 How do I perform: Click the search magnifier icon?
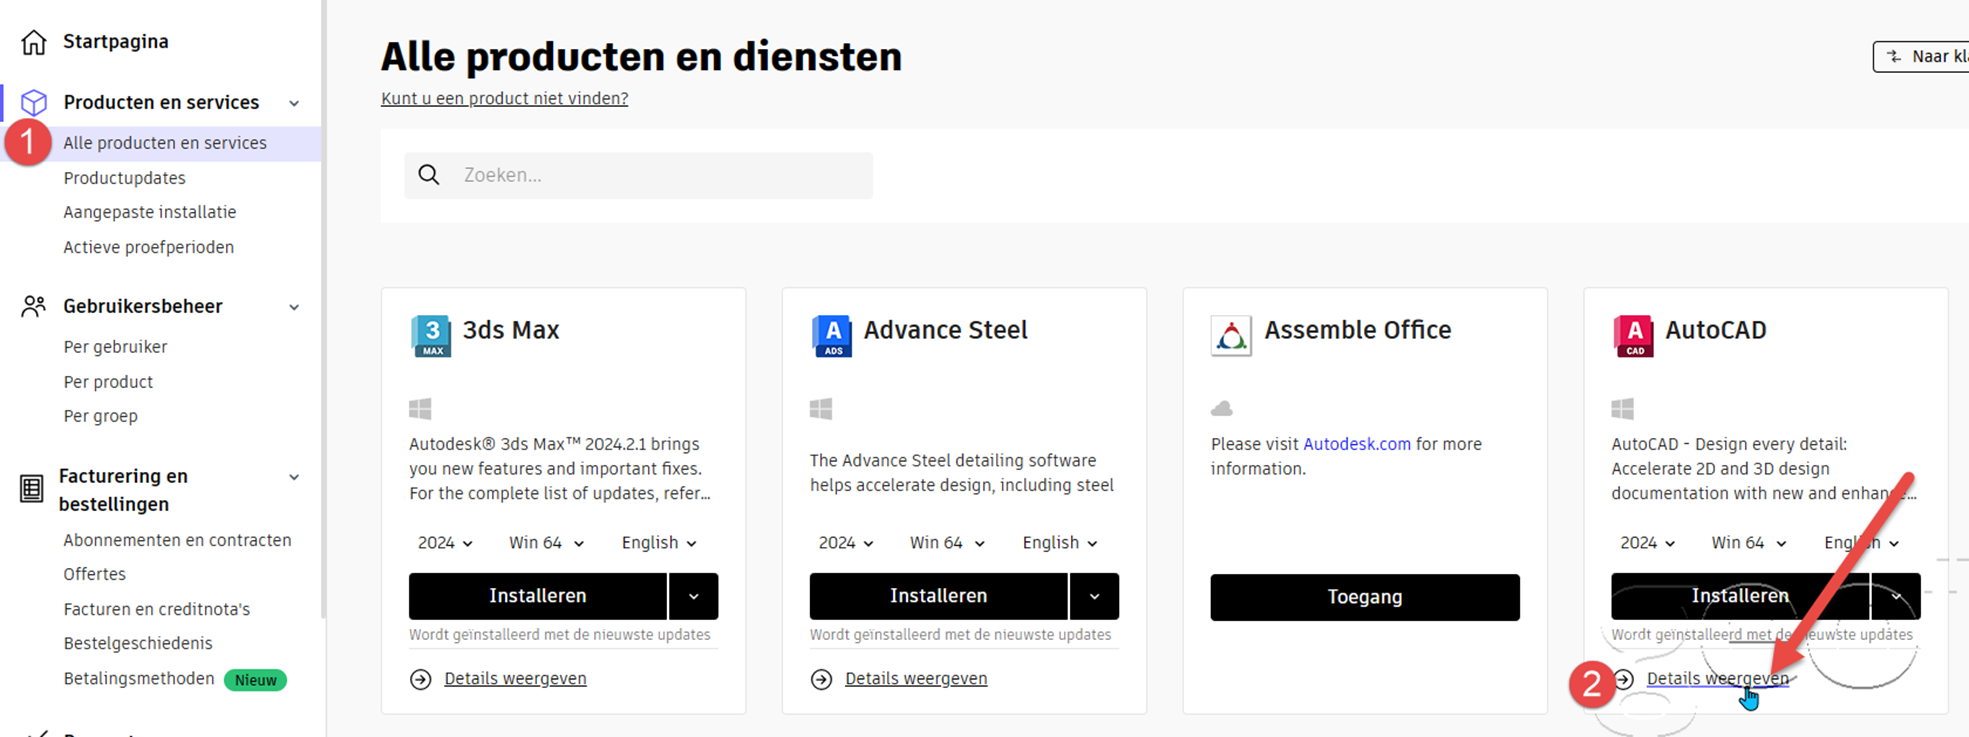pos(429,175)
